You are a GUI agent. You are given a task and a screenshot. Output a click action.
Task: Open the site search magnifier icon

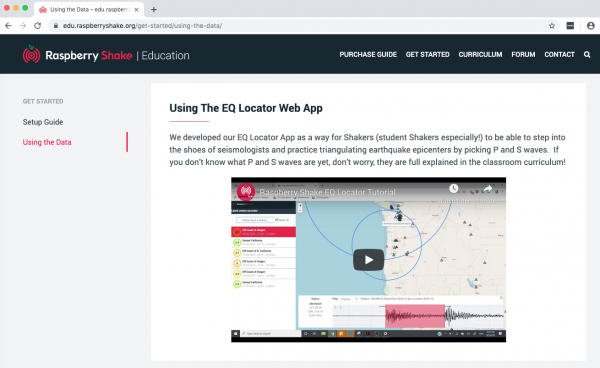click(587, 55)
